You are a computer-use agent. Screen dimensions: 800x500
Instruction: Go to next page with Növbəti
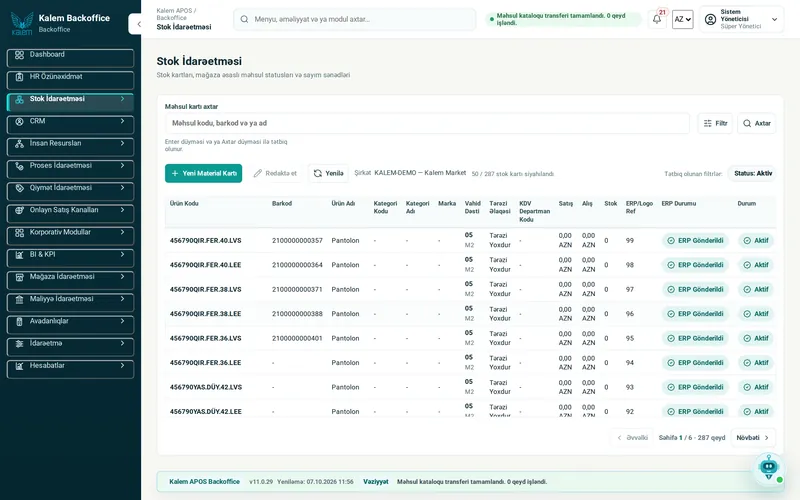(753, 438)
